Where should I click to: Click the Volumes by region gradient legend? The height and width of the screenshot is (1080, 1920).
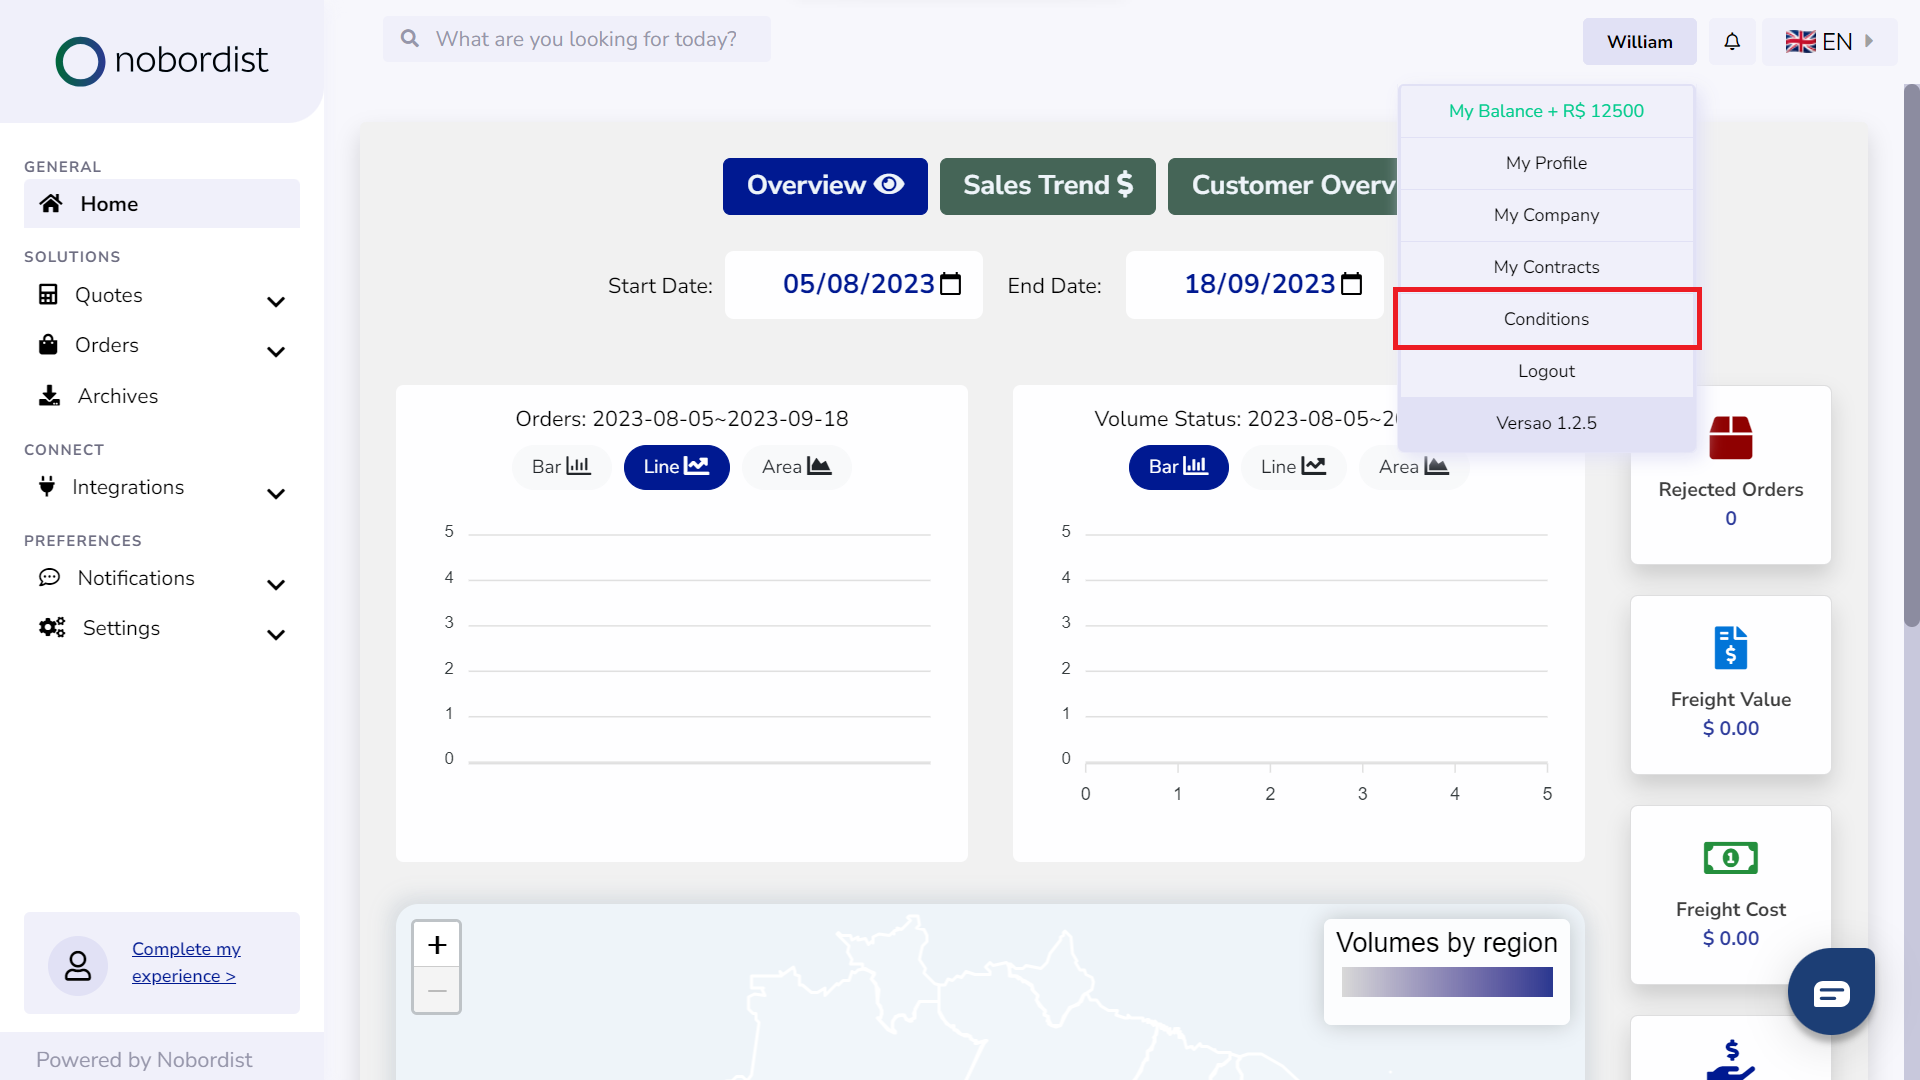click(x=1446, y=982)
